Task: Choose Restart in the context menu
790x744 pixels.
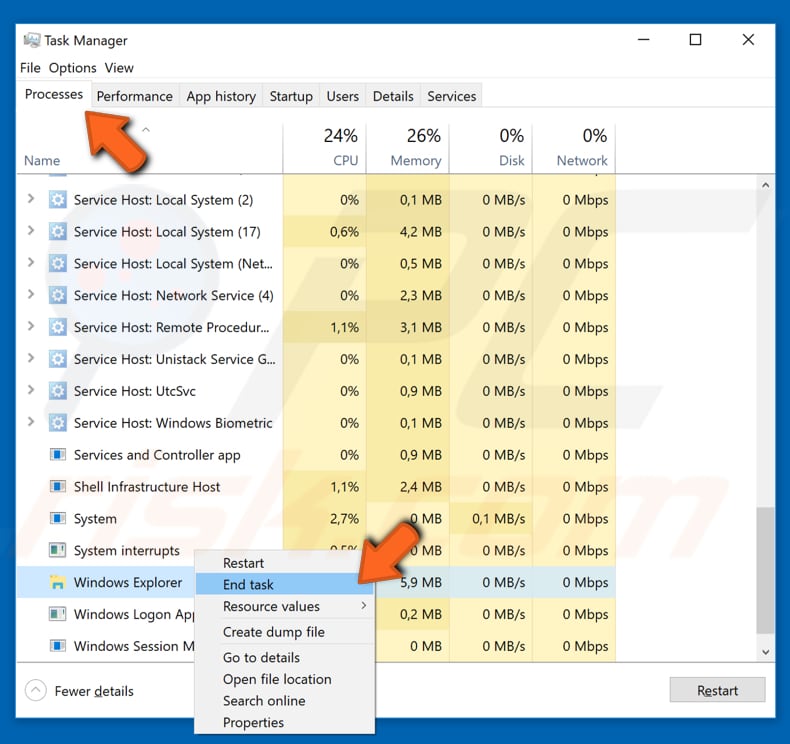Action: click(285, 563)
